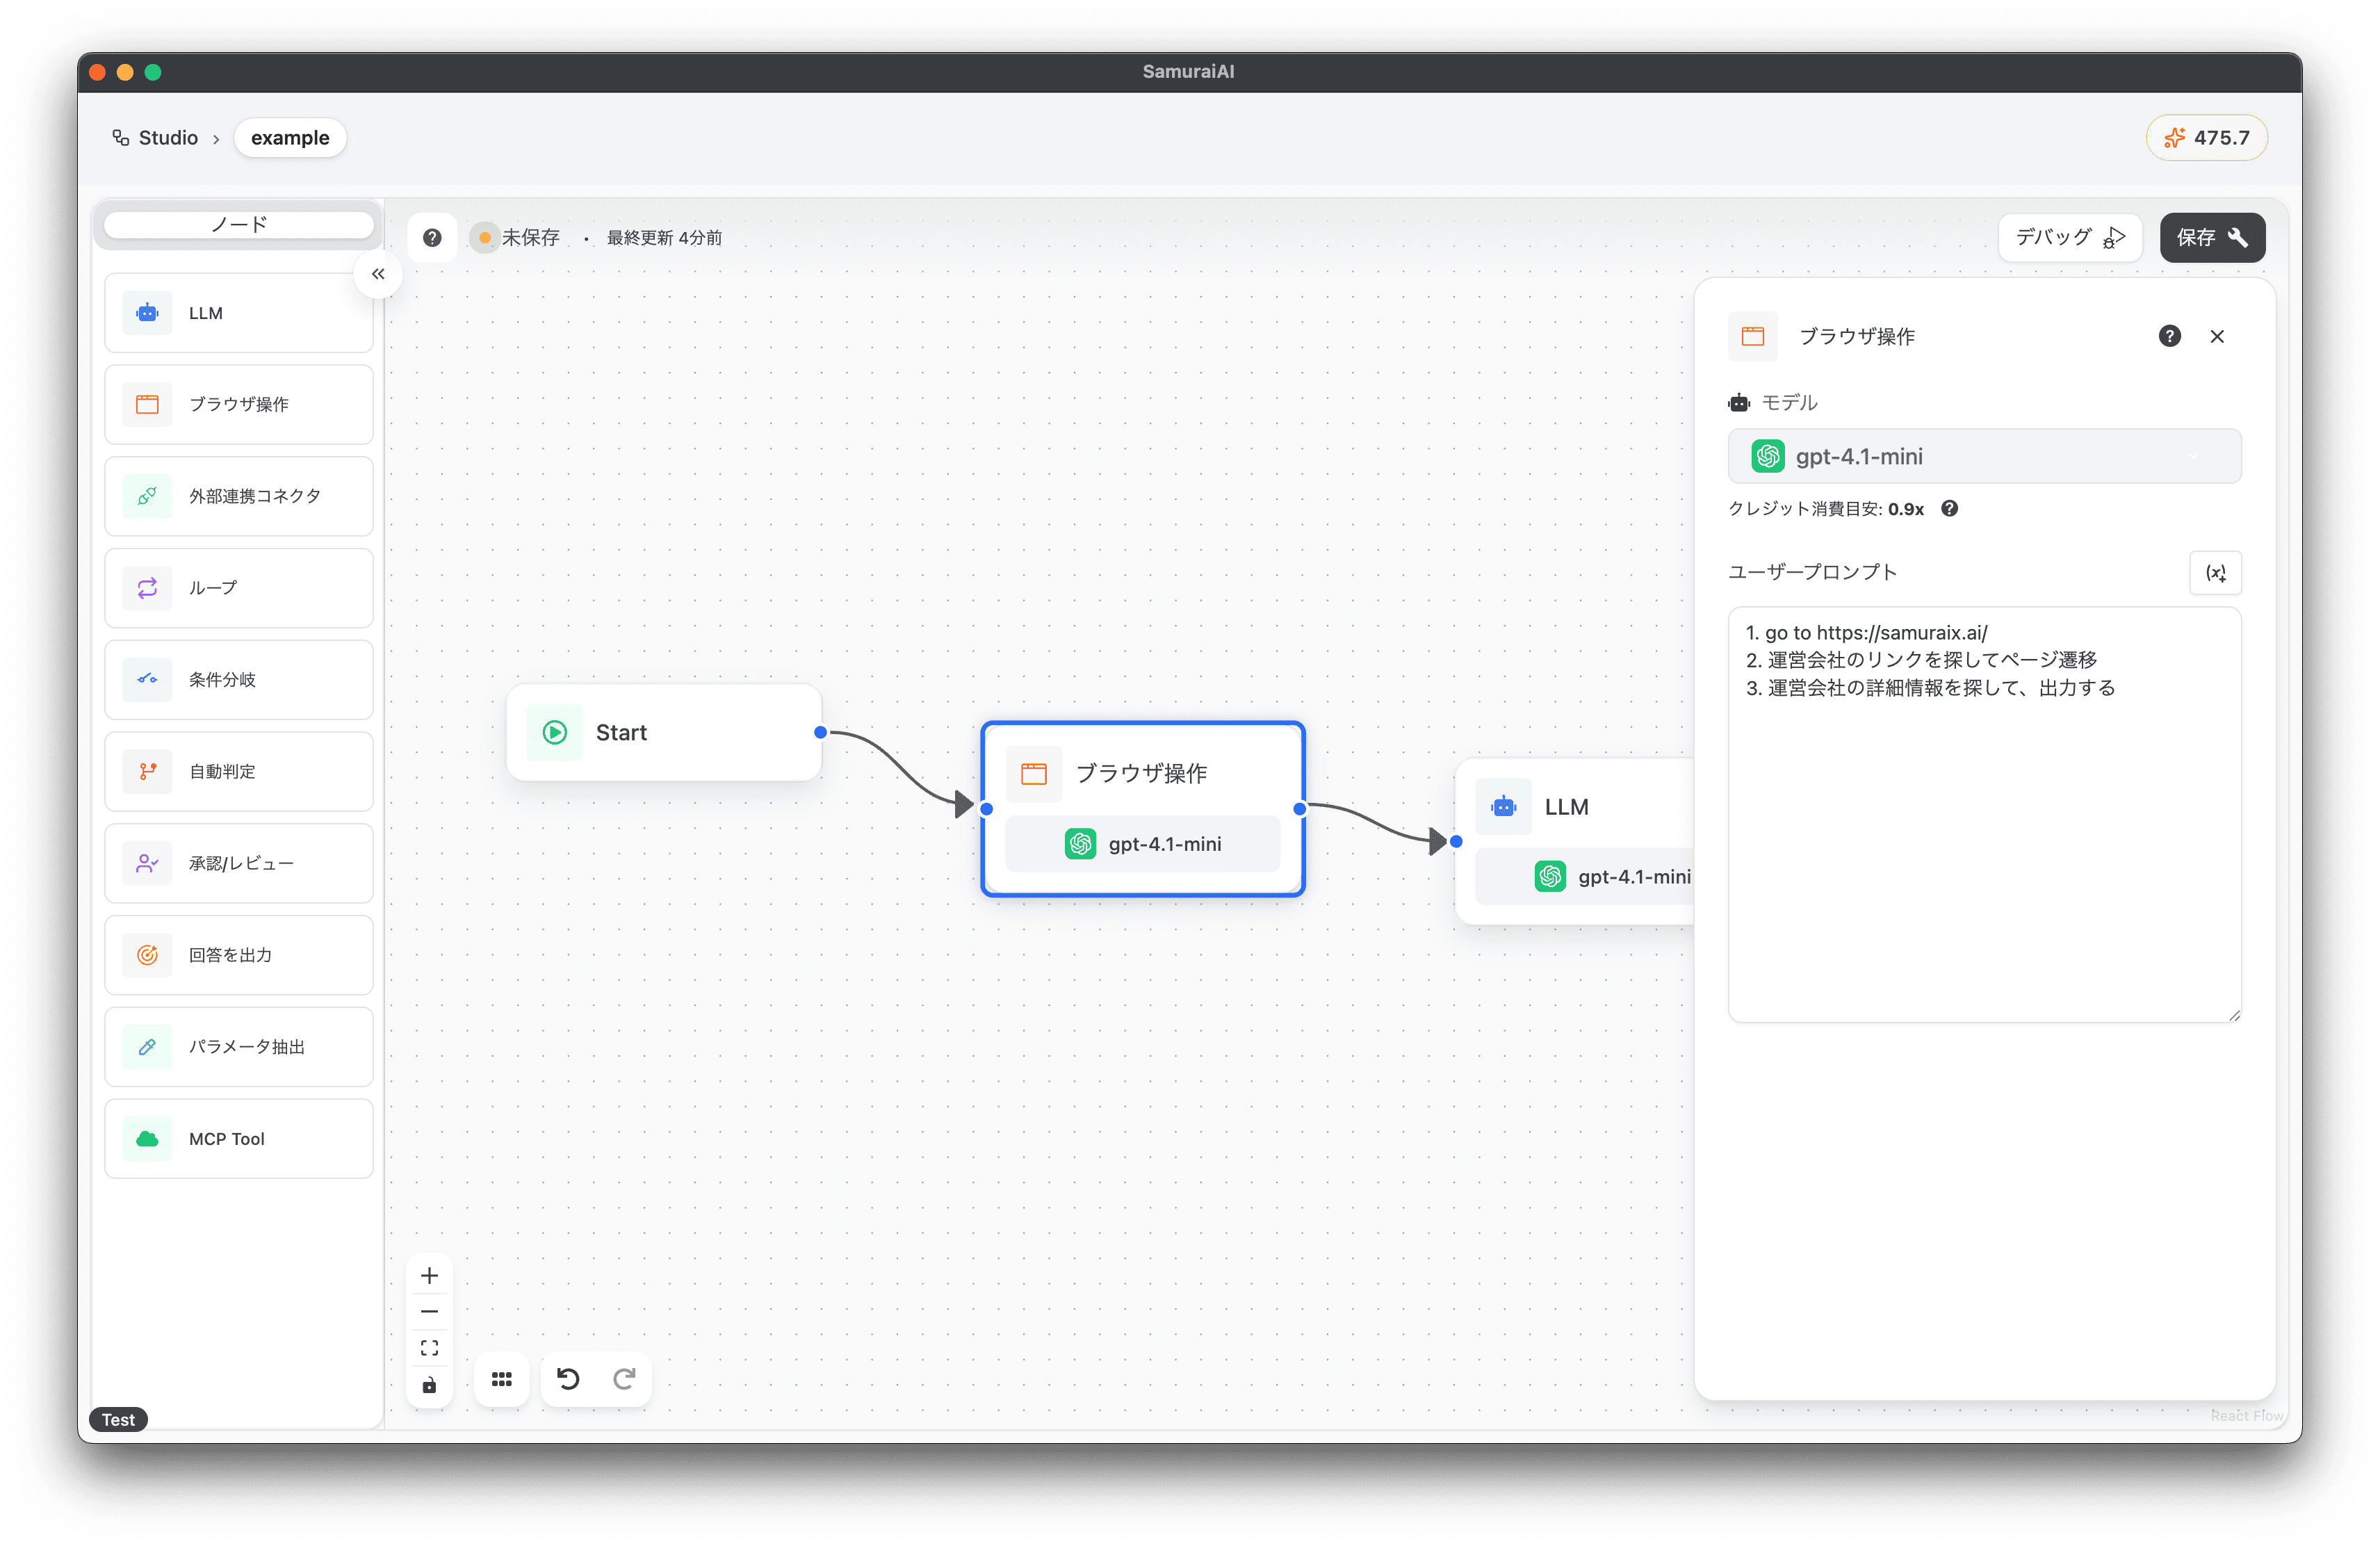Open the gpt-4.1-mini model dropdown

click(x=1984, y=456)
